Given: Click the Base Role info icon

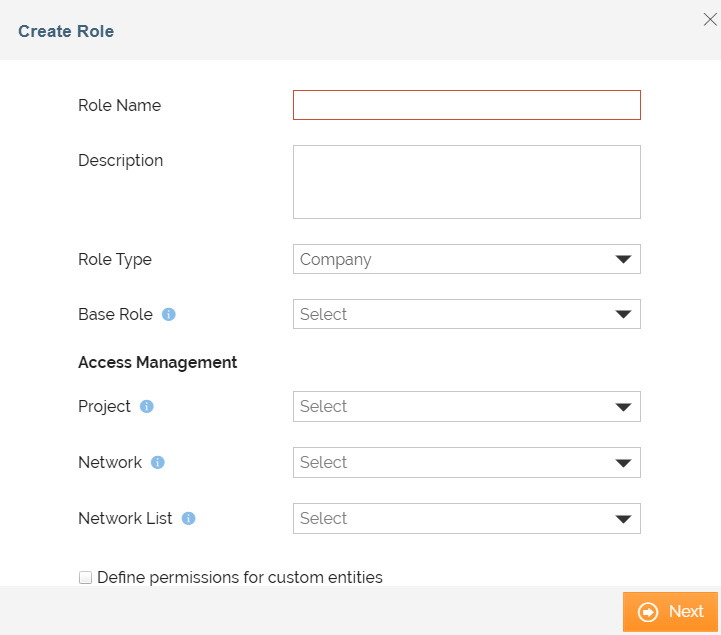Looking at the screenshot, I should point(169,315).
